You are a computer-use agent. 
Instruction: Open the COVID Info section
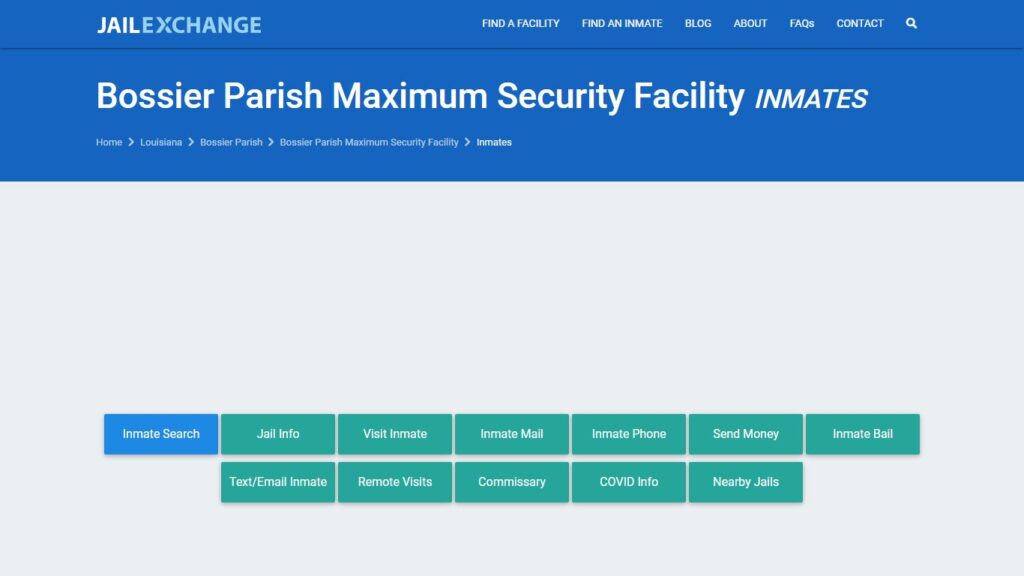click(x=628, y=482)
